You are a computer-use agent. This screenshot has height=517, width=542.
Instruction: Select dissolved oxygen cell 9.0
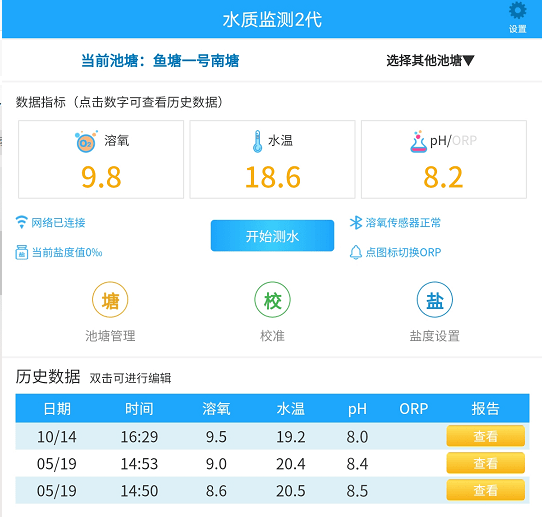point(216,464)
